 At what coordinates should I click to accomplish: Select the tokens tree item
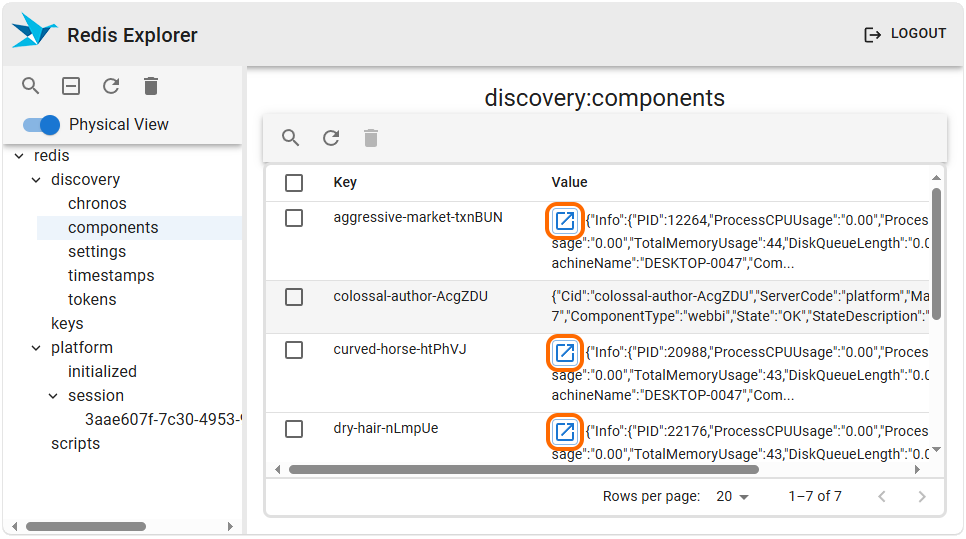coord(92,300)
